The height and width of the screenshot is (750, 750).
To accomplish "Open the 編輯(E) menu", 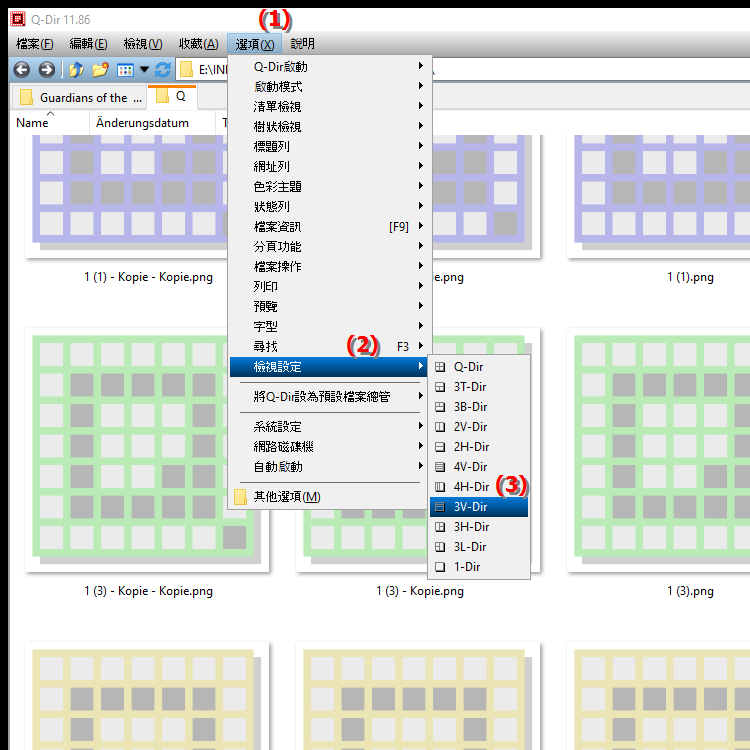I will [x=88, y=44].
